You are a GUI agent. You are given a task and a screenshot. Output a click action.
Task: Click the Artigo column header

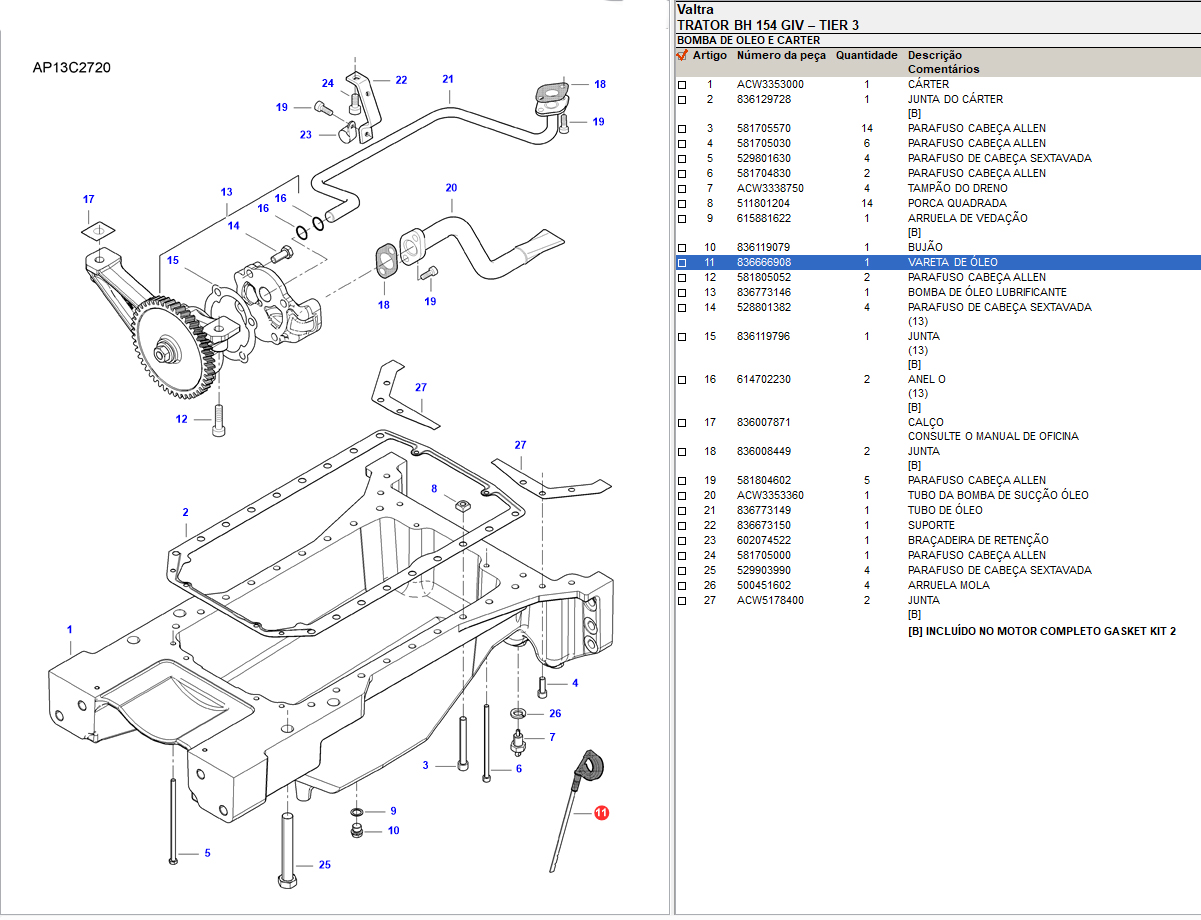(710, 56)
